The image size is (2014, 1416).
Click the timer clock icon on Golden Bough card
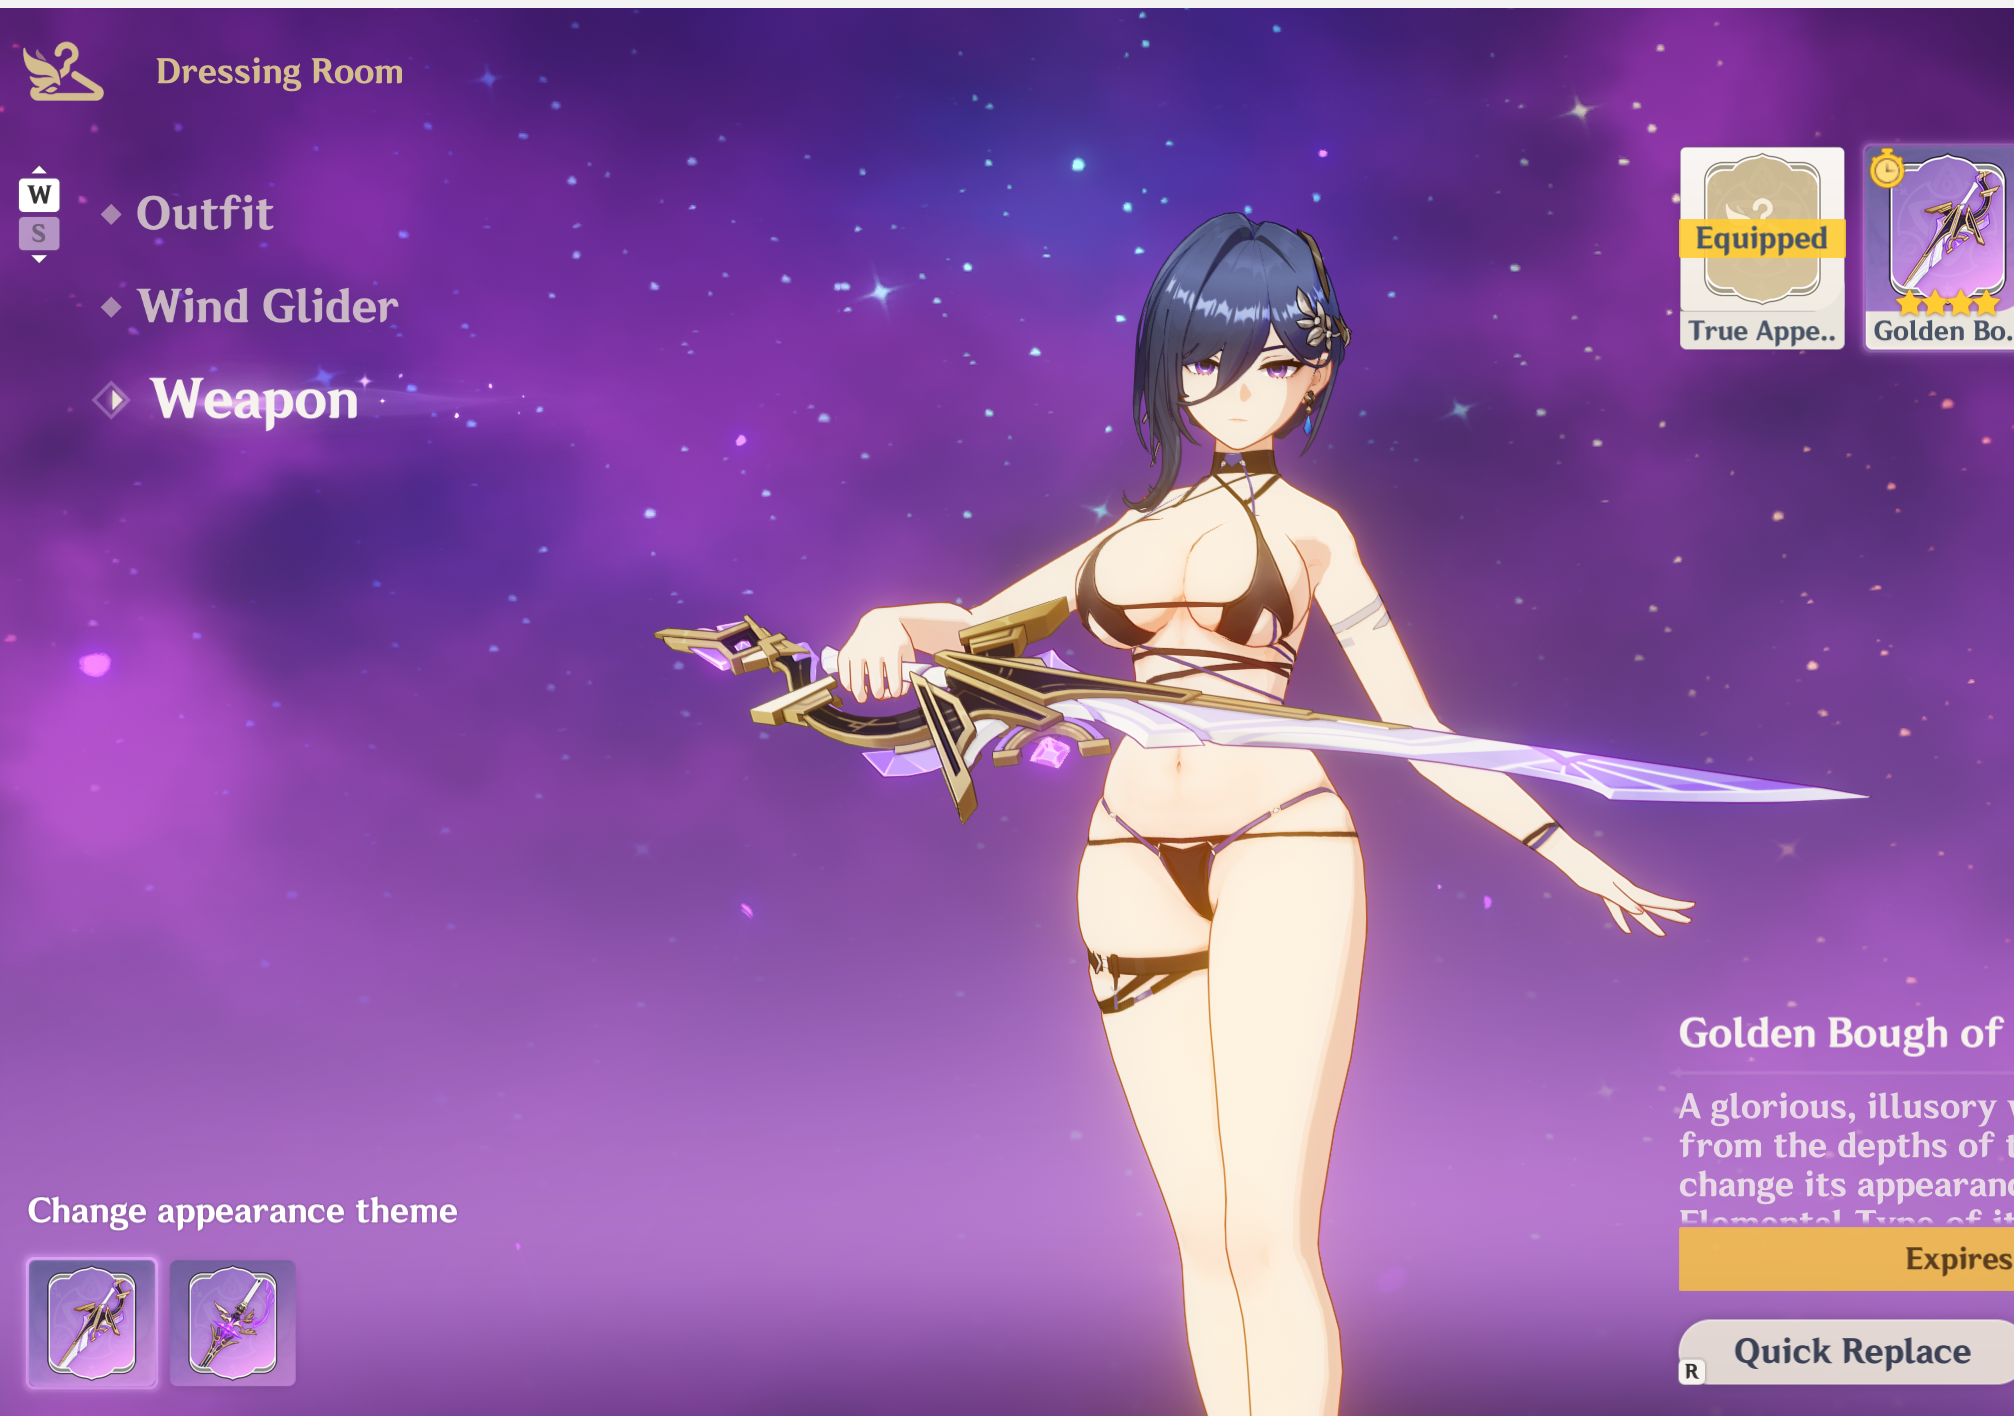(1886, 169)
